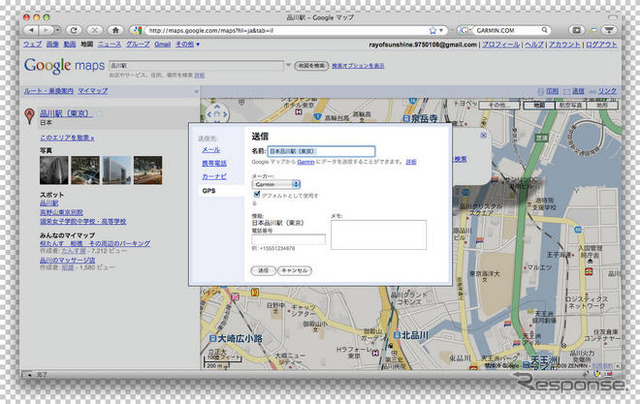This screenshot has height=404, width=640.
Task: Open the その他 map layers button
Action: pyautogui.click(x=499, y=105)
